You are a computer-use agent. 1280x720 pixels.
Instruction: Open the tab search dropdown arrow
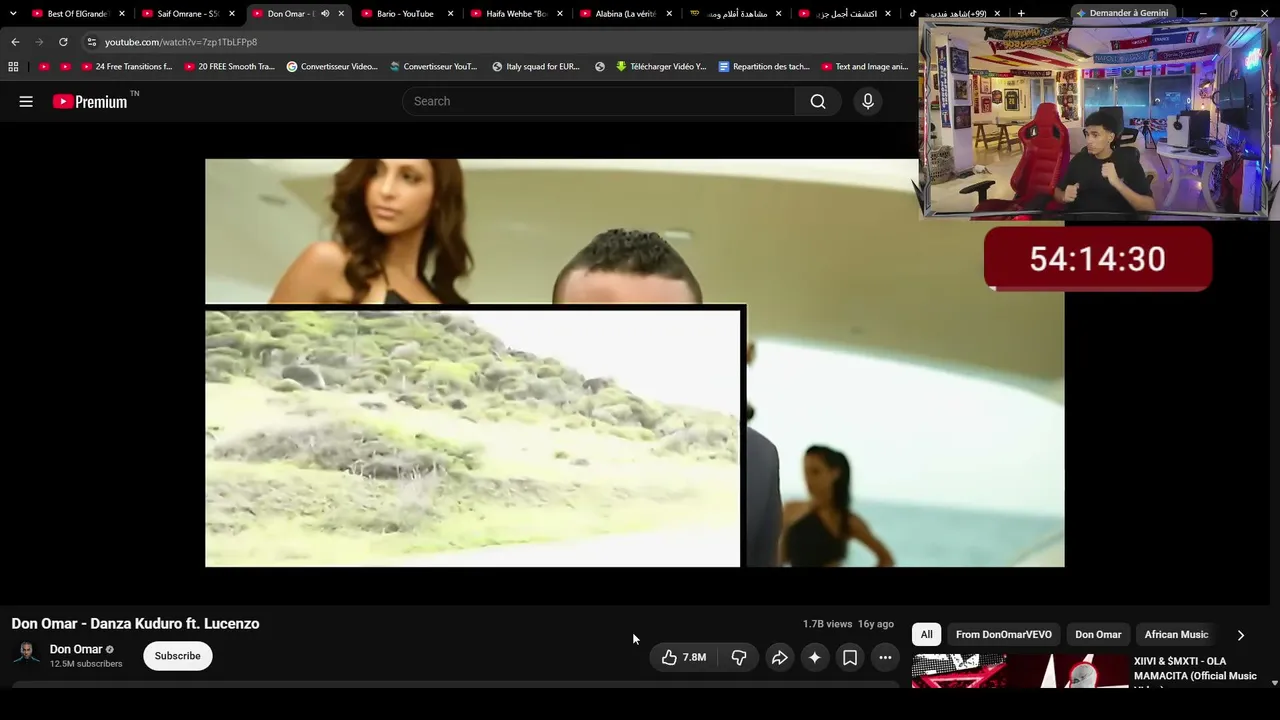tap(13, 14)
